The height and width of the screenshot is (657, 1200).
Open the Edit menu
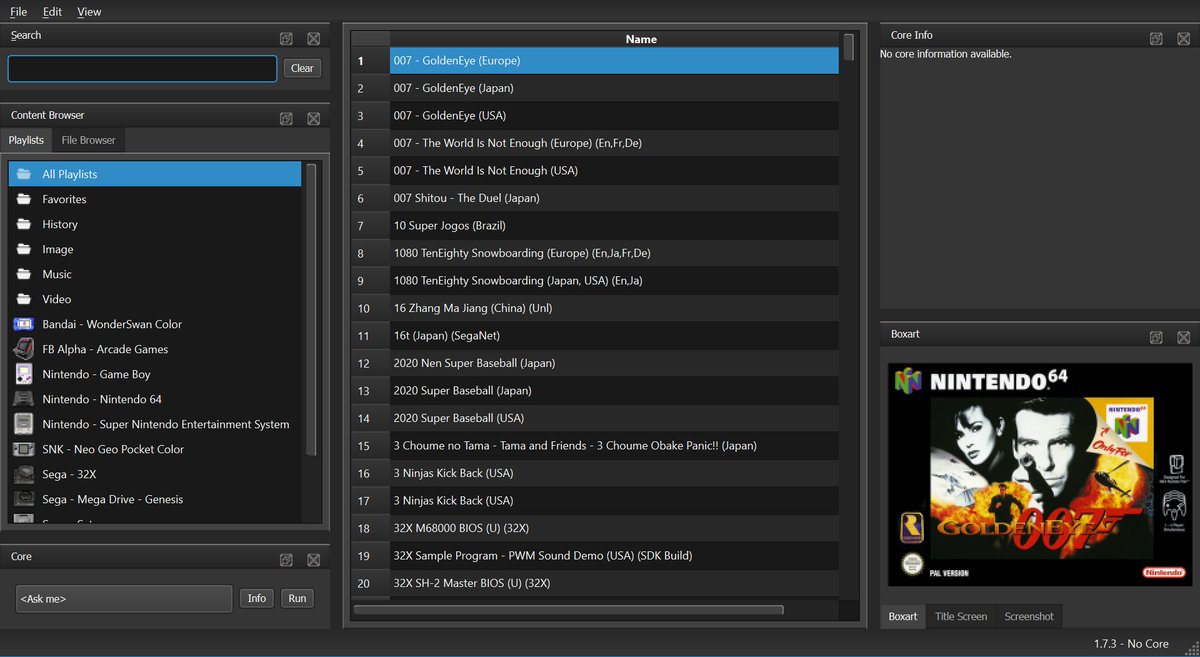click(52, 12)
